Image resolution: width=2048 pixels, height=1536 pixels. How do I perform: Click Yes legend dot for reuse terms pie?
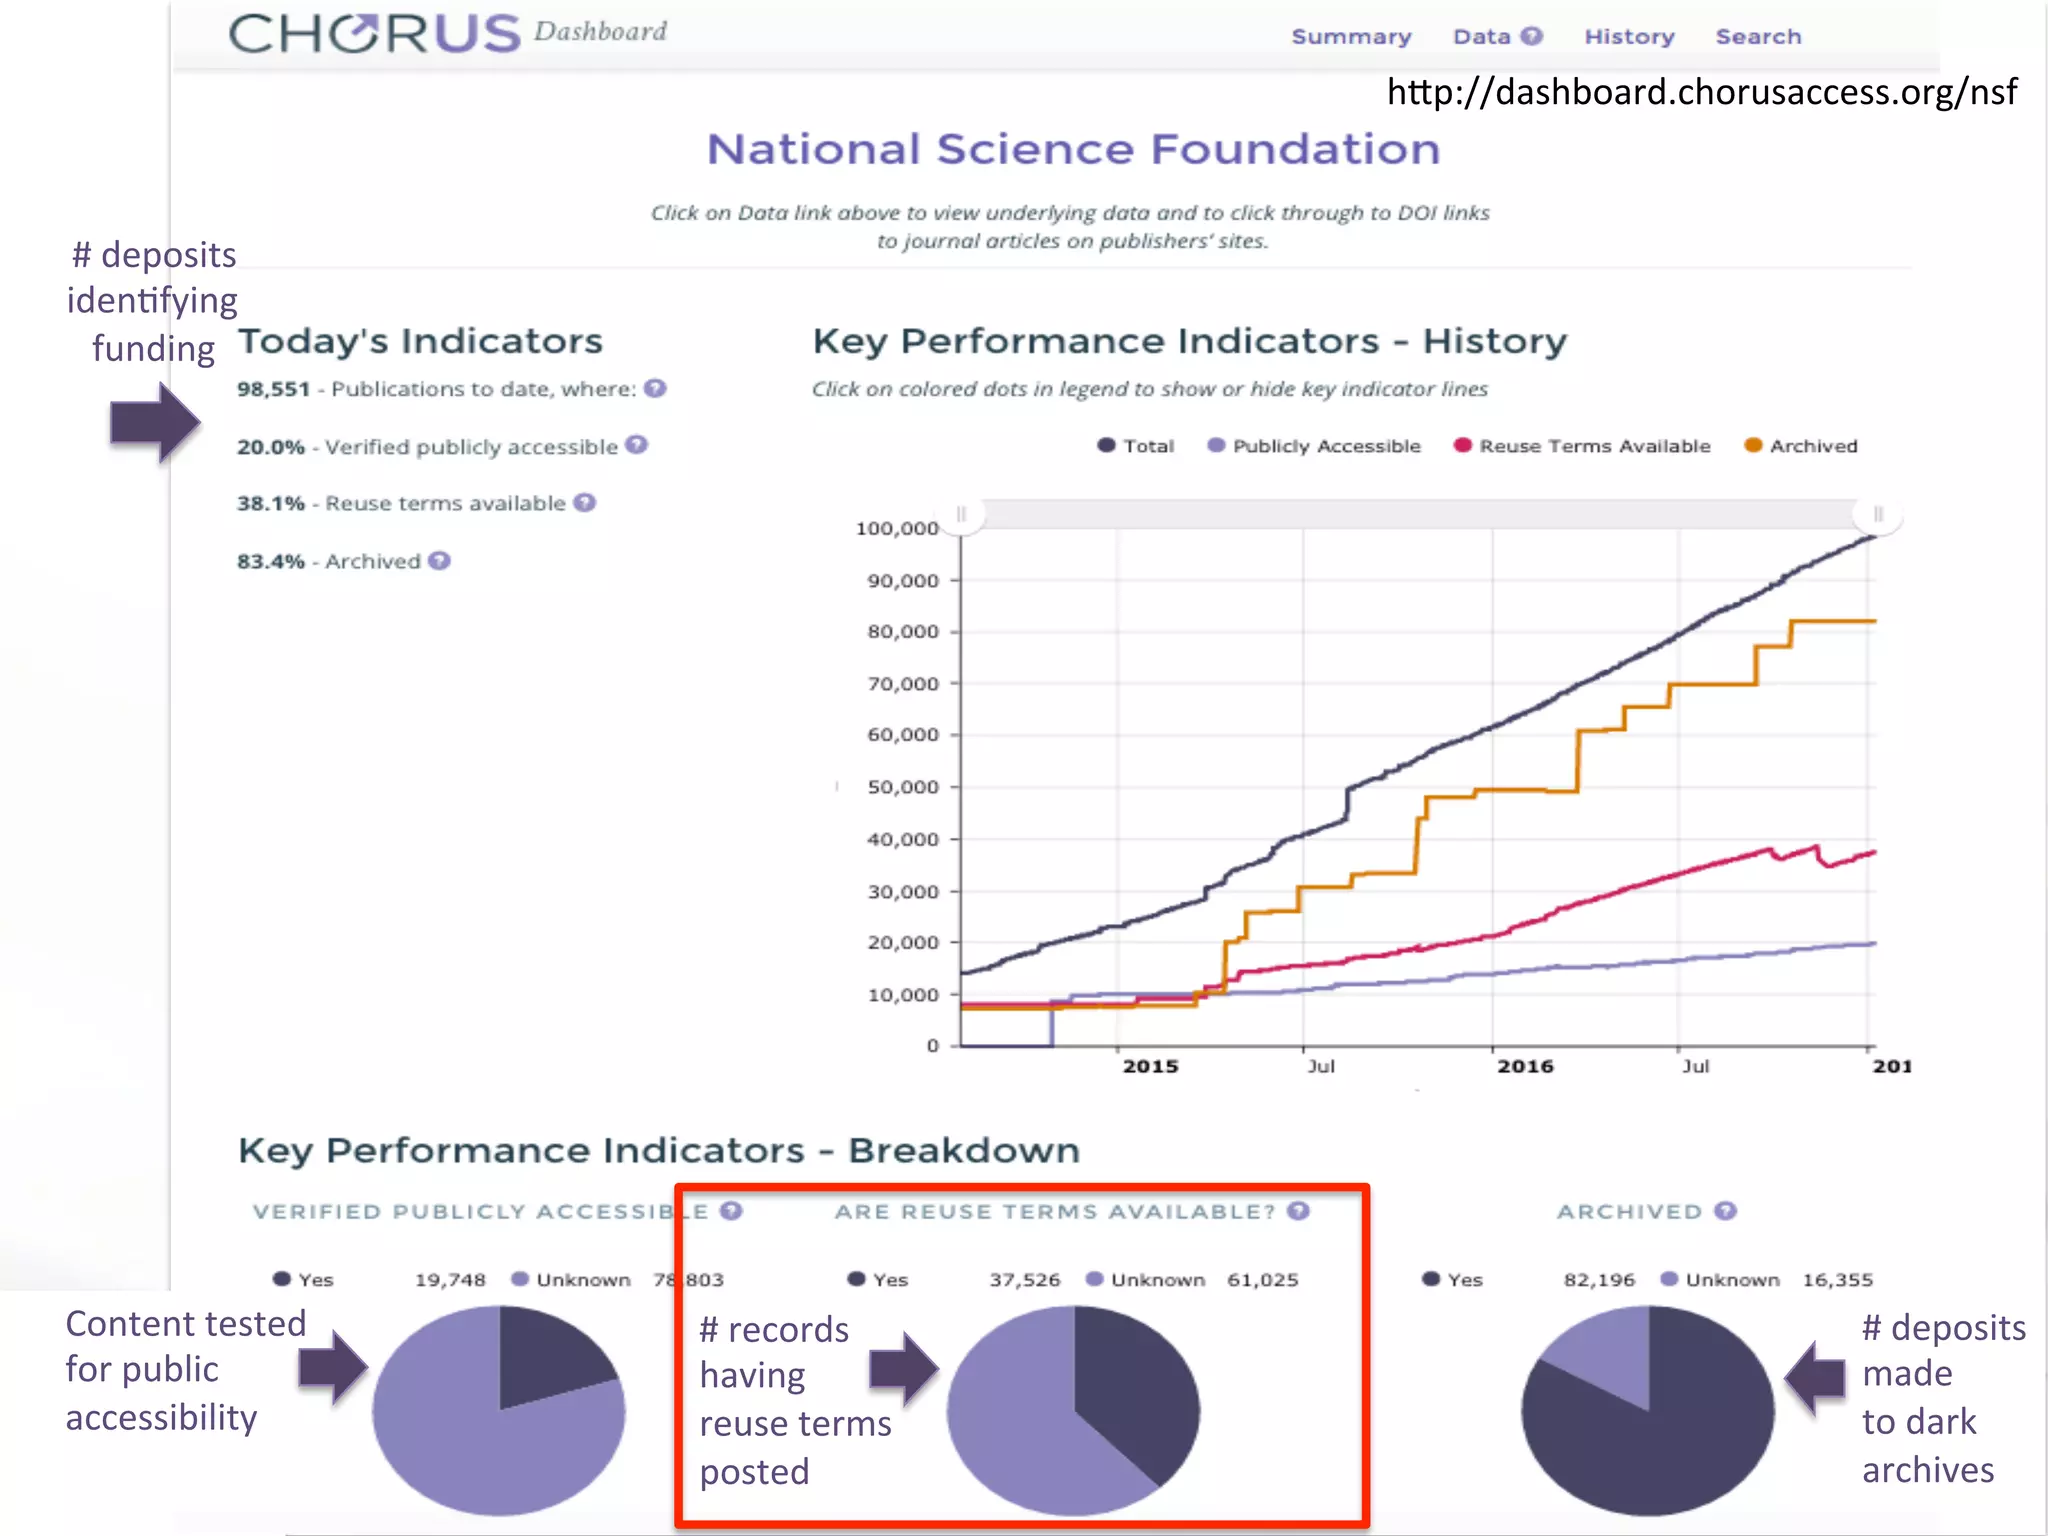[x=856, y=1279]
